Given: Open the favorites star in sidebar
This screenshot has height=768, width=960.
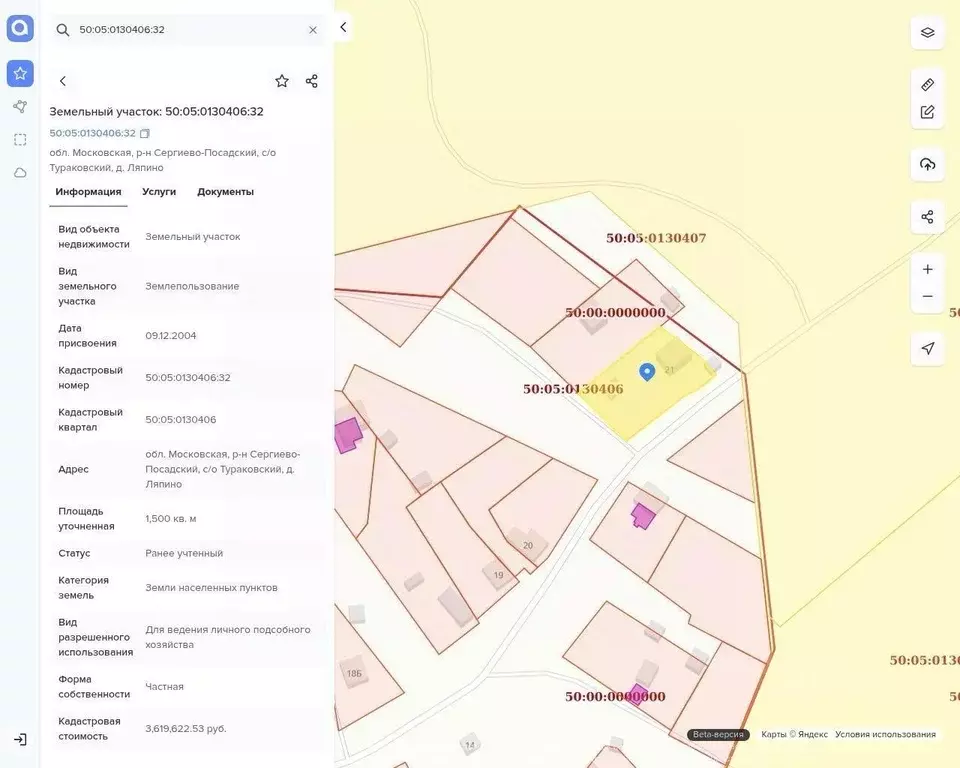Looking at the screenshot, I should pos(20,73).
